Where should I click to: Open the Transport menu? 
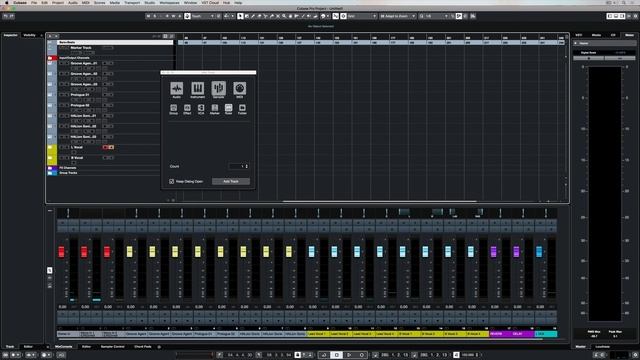pos(132,2)
